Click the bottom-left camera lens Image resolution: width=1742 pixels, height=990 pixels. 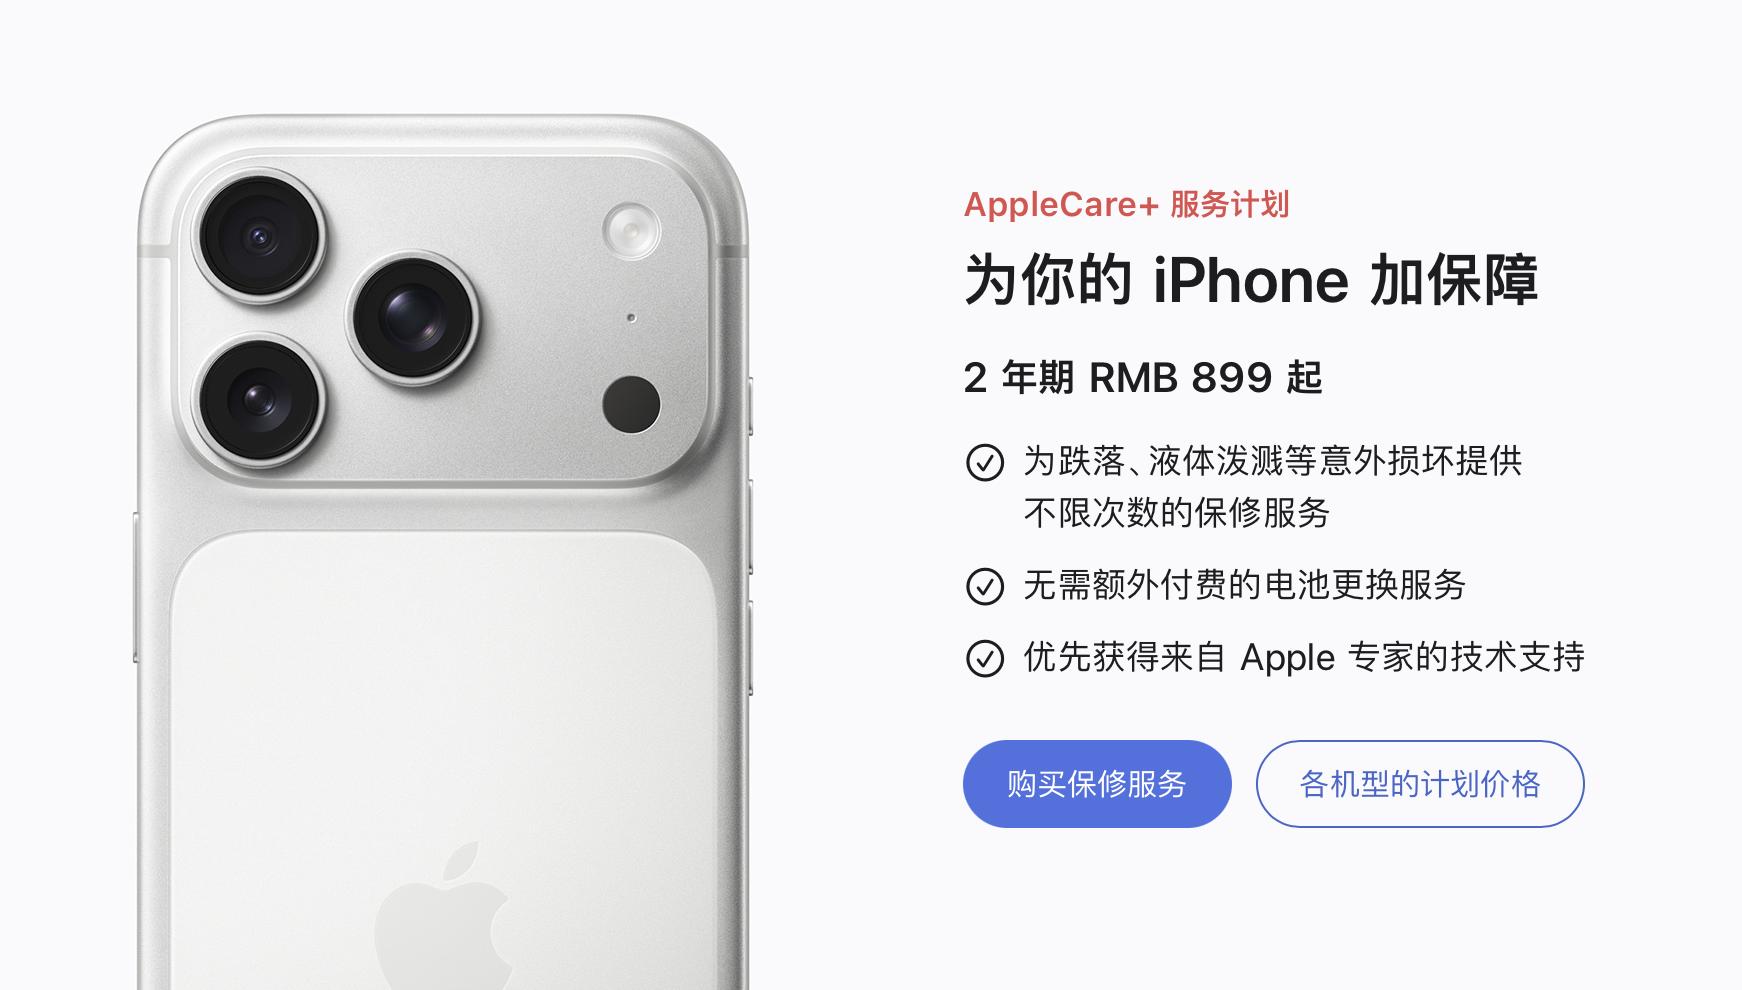260,400
